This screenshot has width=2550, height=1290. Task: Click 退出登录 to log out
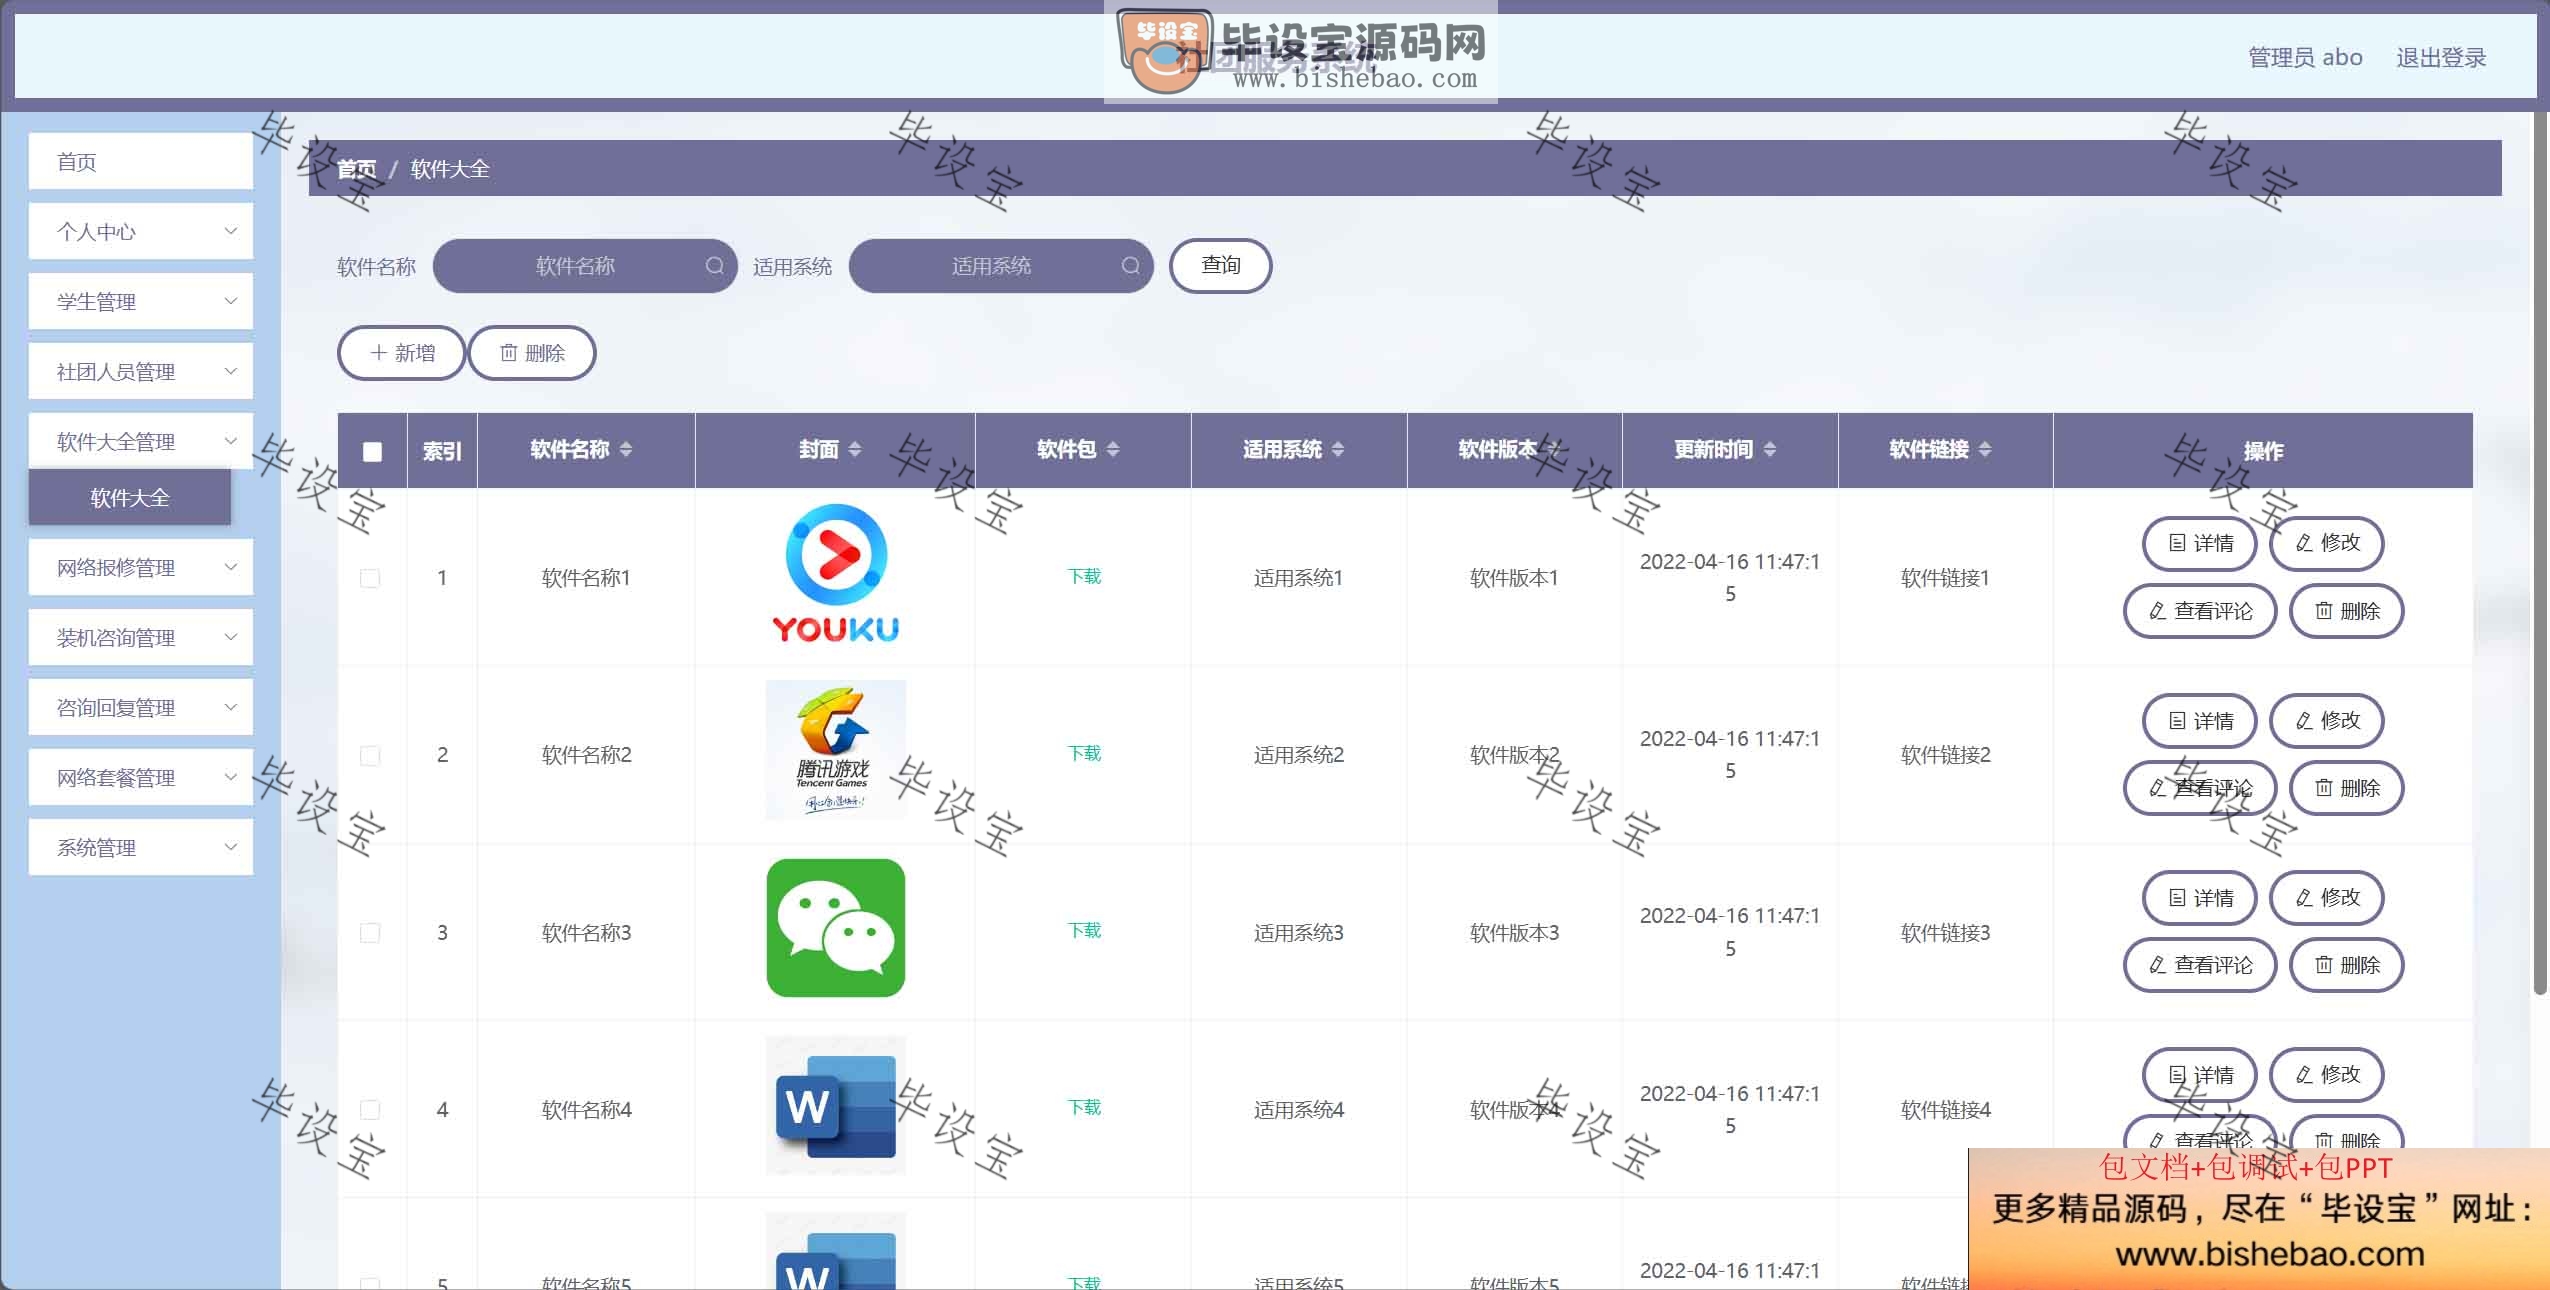coord(2441,58)
